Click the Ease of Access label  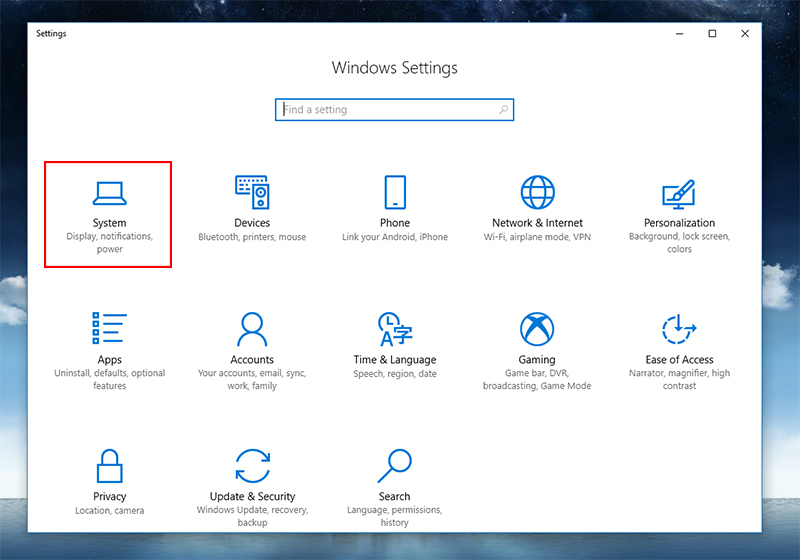[679, 360]
